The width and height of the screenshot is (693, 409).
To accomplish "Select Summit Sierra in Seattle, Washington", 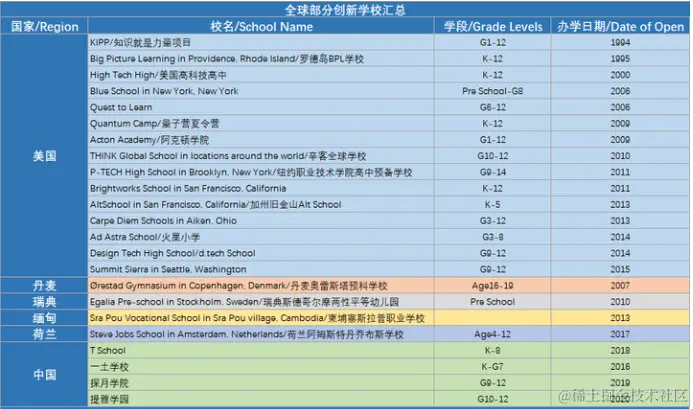I will 168,269.
